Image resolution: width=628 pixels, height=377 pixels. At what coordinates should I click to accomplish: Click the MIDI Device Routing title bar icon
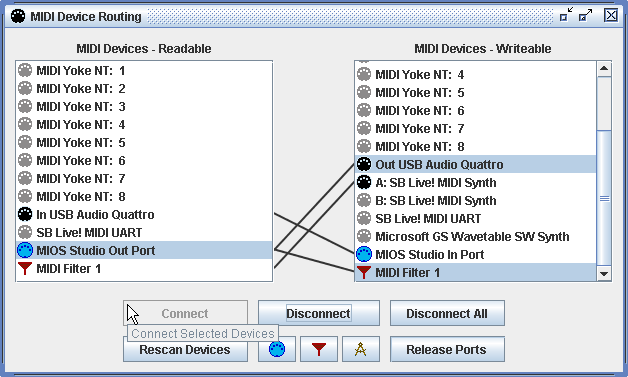click(x=18, y=16)
